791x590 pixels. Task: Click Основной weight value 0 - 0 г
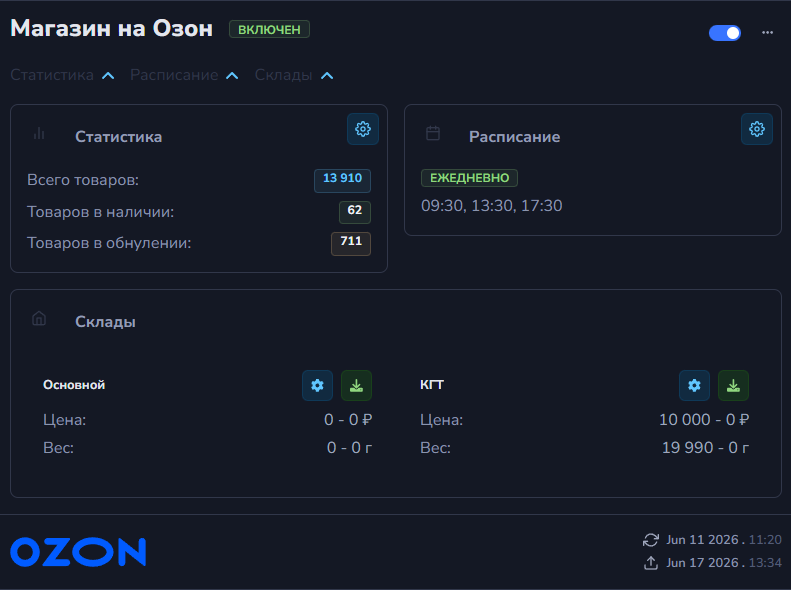tap(349, 448)
